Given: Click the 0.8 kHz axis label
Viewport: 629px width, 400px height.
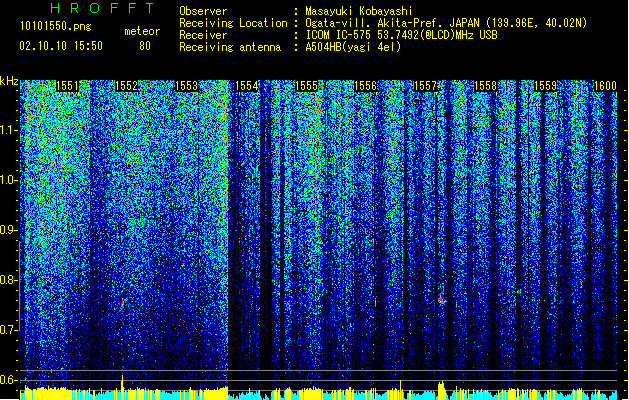Looking at the screenshot, I should [x=9, y=280].
